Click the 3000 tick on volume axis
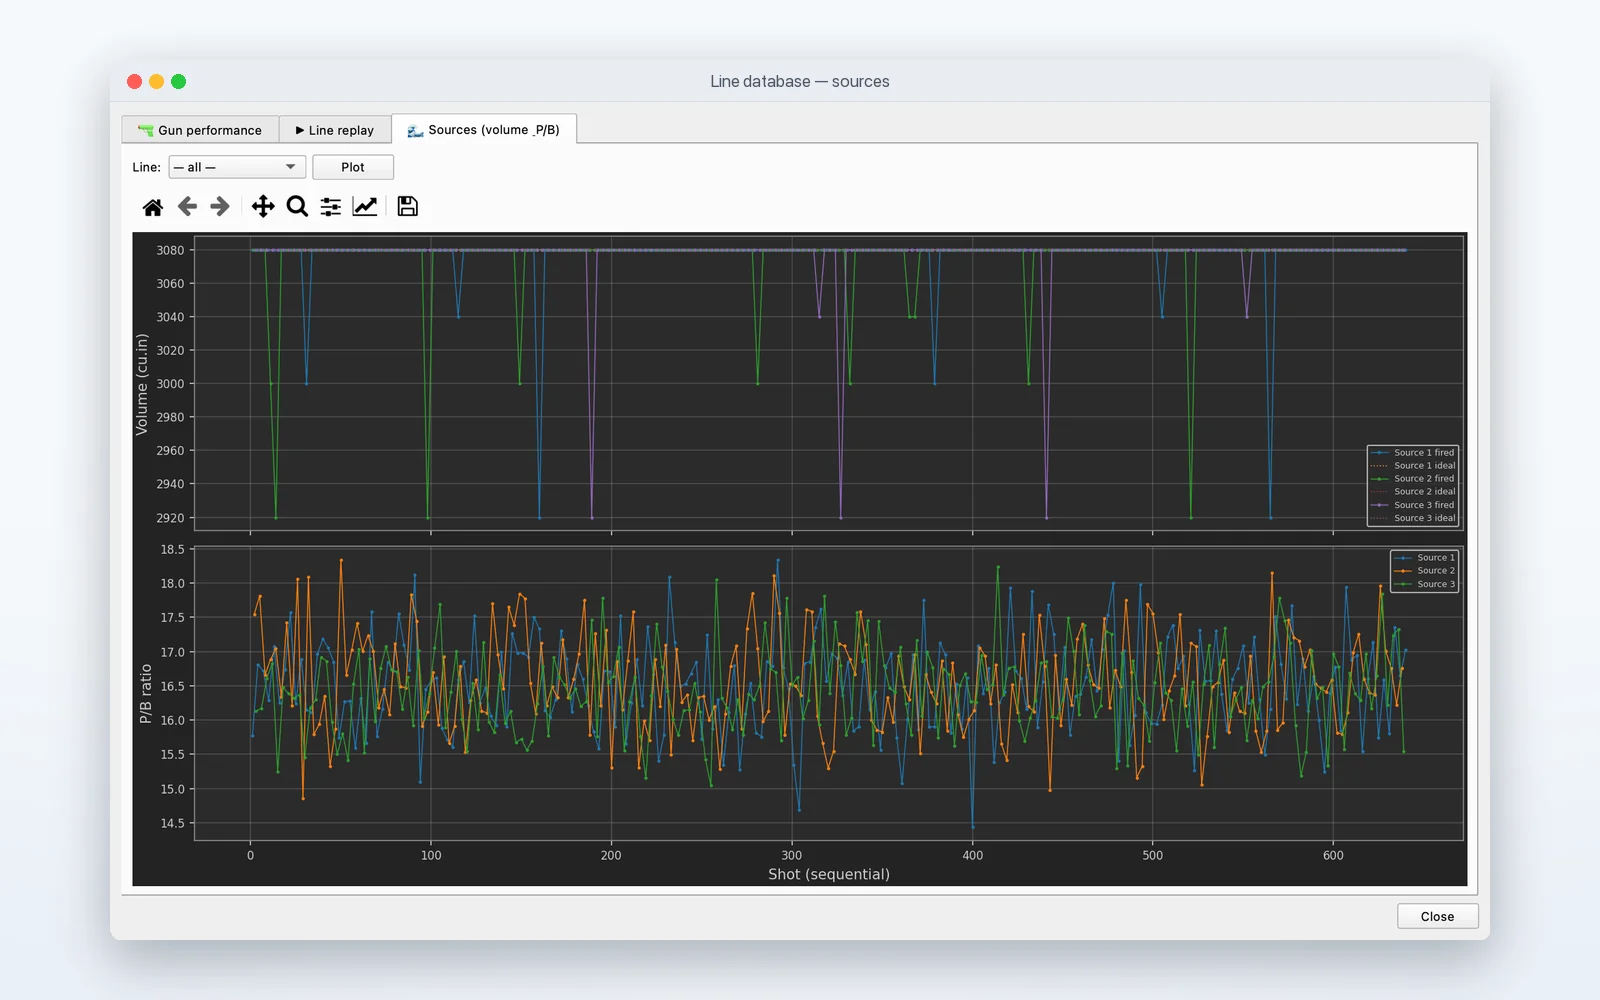This screenshot has height=1000, width=1600. pos(170,384)
